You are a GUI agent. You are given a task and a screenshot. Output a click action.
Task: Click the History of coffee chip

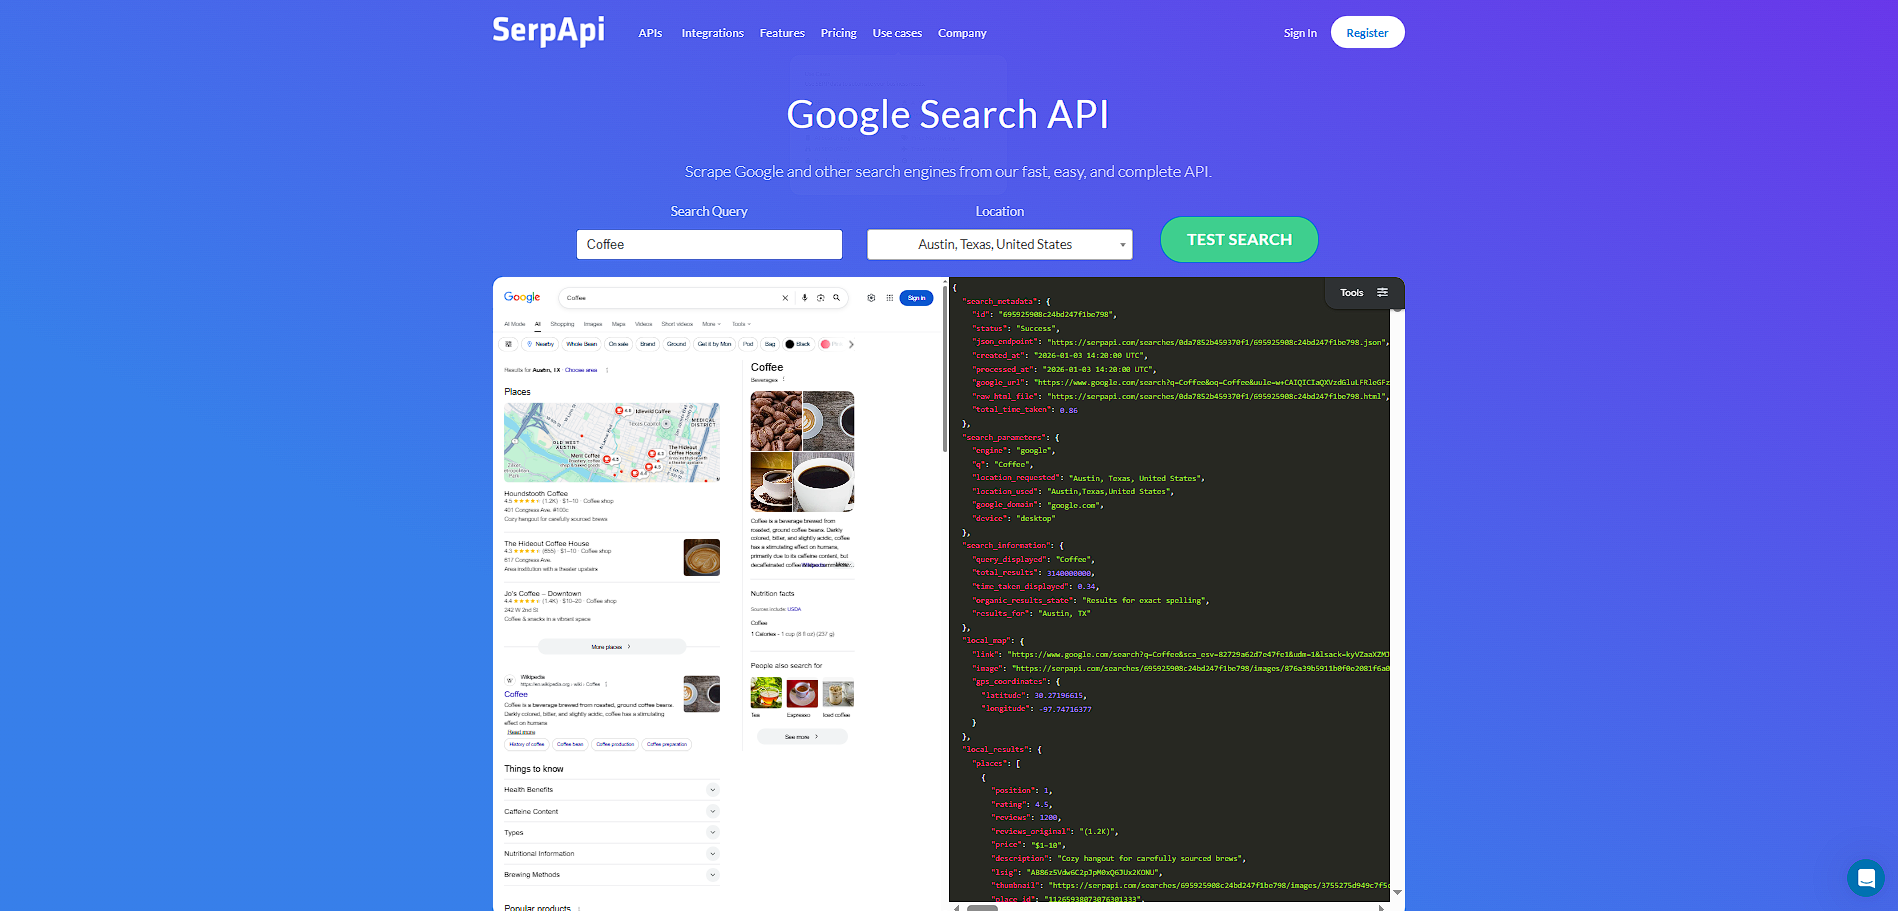pyautogui.click(x=527, y=744)
